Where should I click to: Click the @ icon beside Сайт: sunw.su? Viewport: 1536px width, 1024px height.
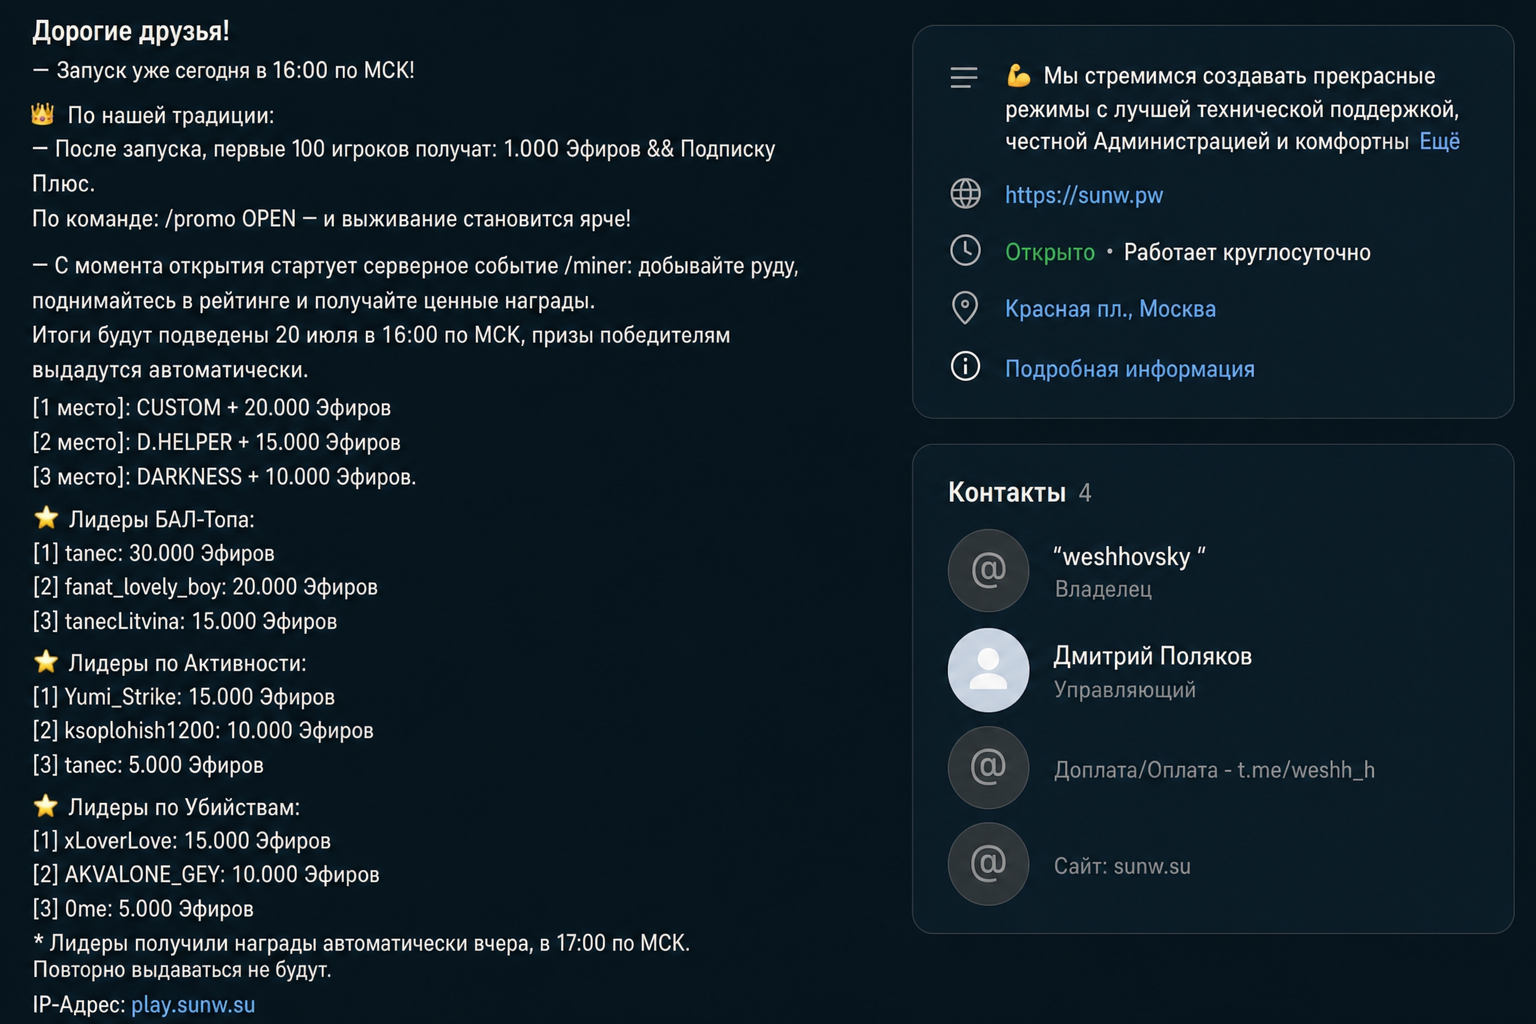(x=988, y=864)
